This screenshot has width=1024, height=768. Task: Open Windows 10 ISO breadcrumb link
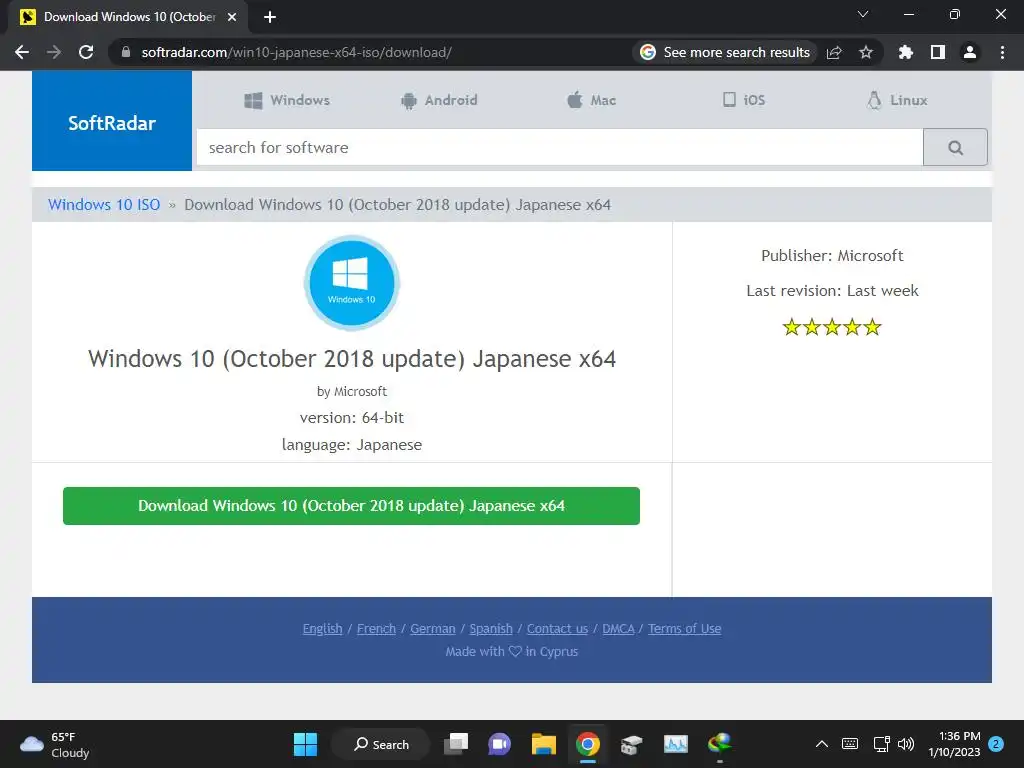point(104,204)
